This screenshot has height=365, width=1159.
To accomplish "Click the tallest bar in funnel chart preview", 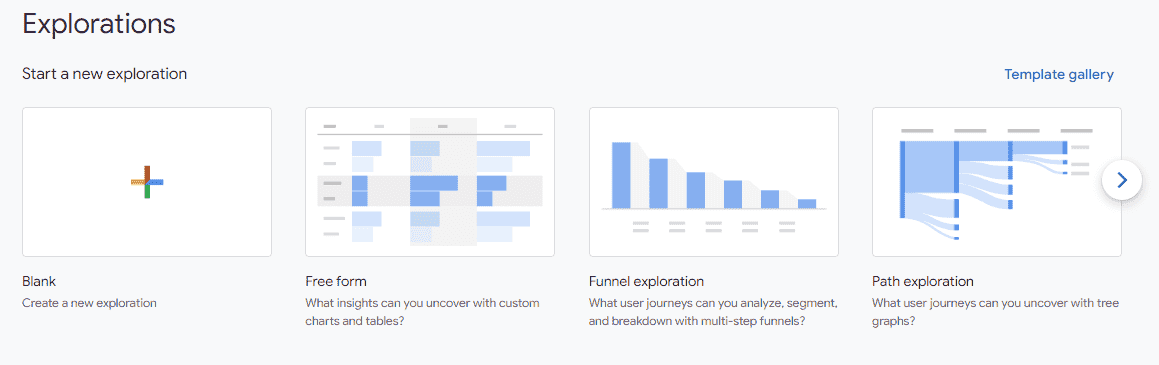I will (621, 175).
